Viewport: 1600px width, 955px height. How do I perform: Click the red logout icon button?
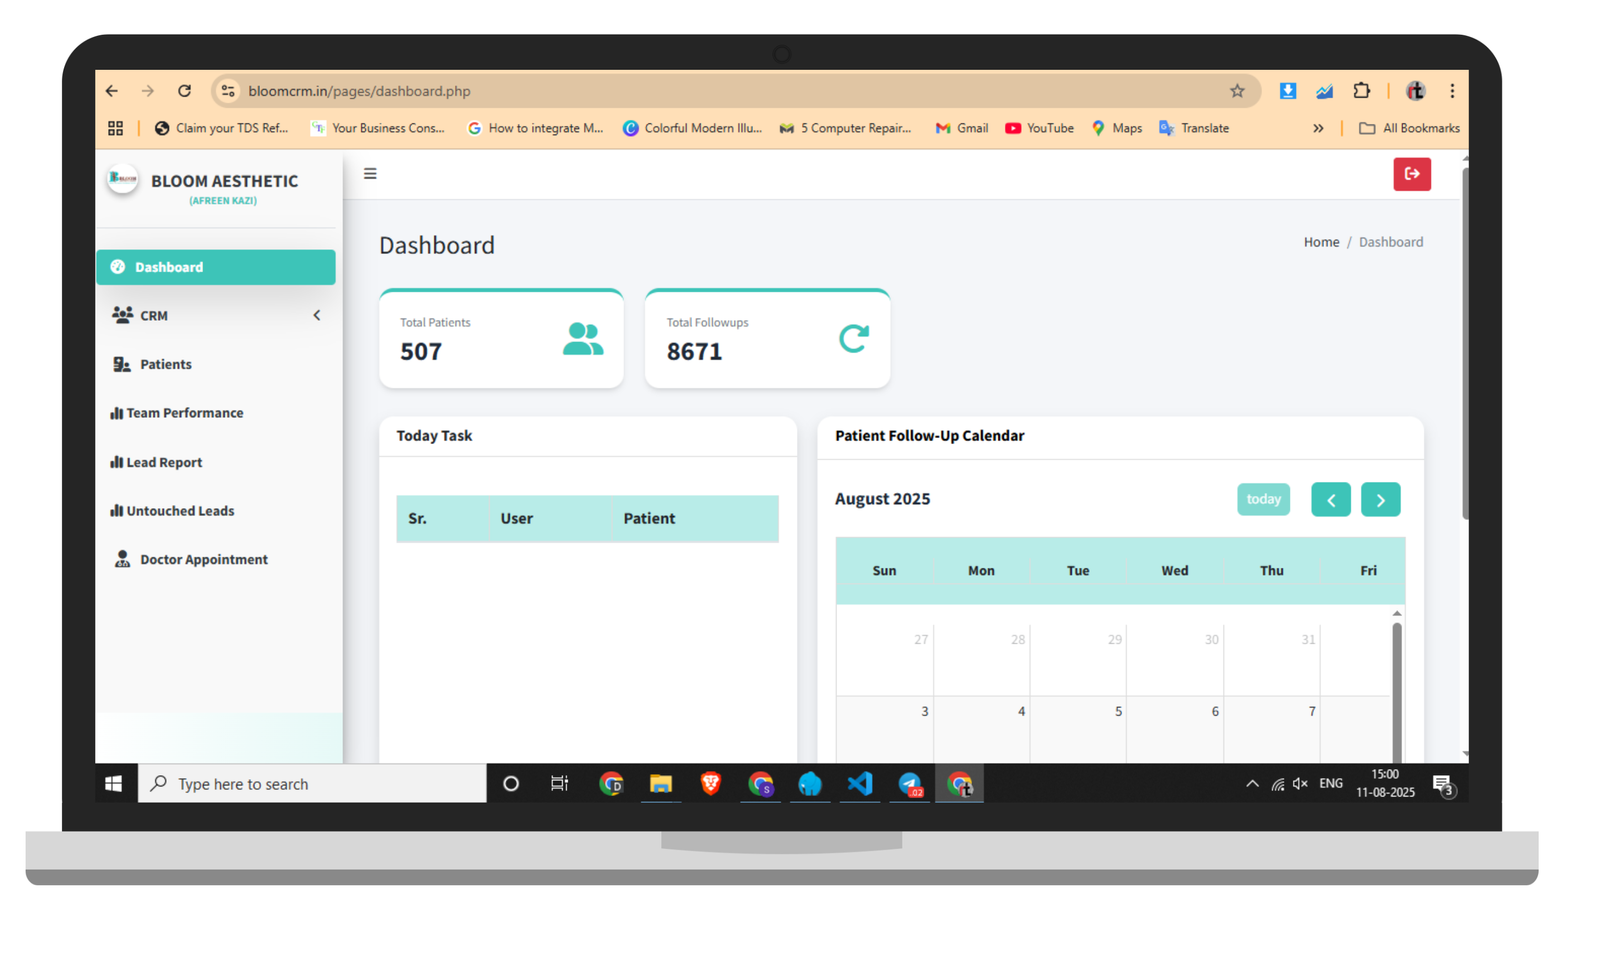point(1411,174)
